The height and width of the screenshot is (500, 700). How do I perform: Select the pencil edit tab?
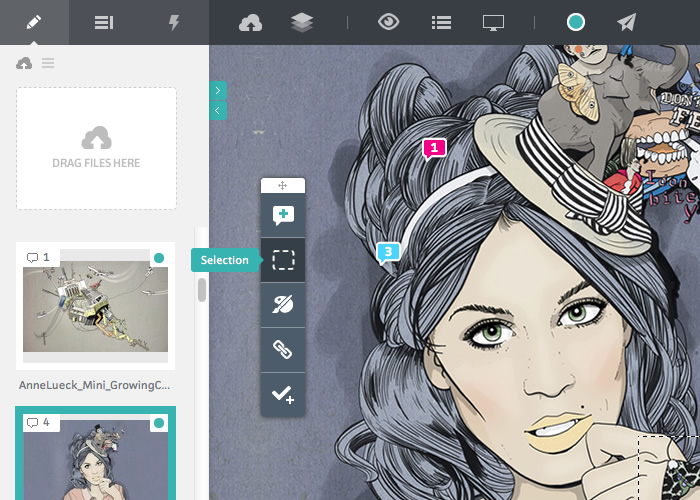click(x=34, y=22)
